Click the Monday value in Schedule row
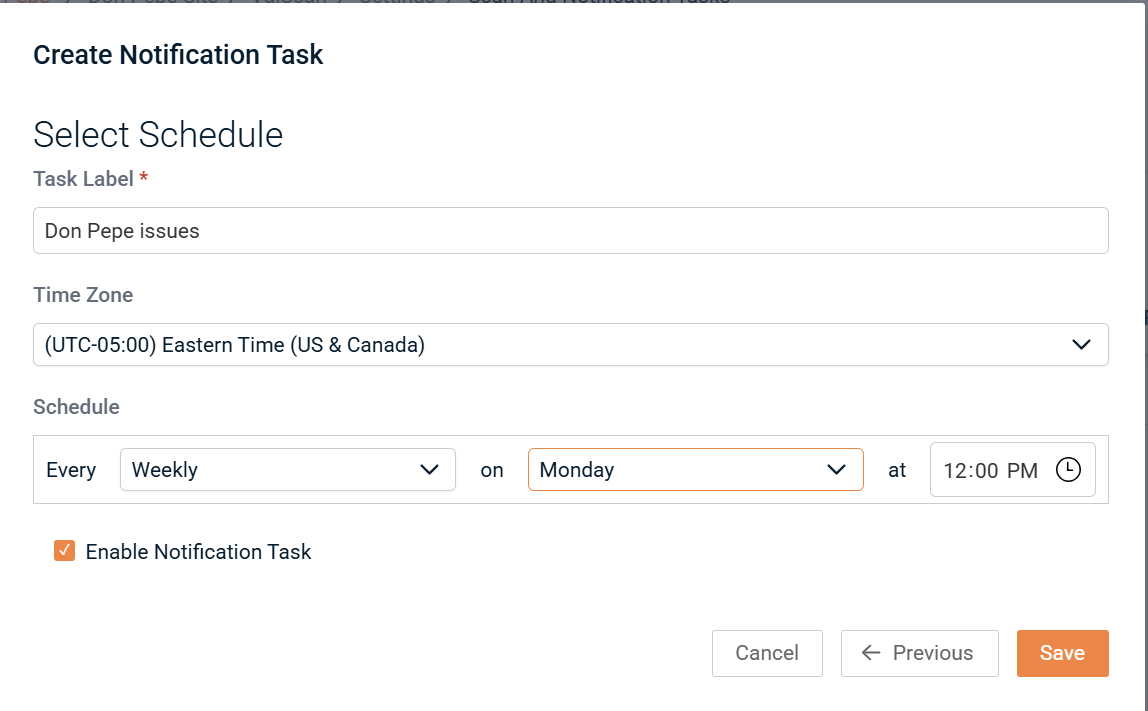 (577, 470)
